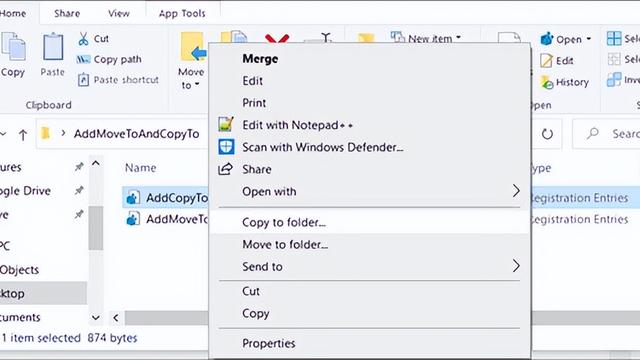Open the New item dropdown
This screenshot has width=640, height=360.
click(x=426, y=38)
